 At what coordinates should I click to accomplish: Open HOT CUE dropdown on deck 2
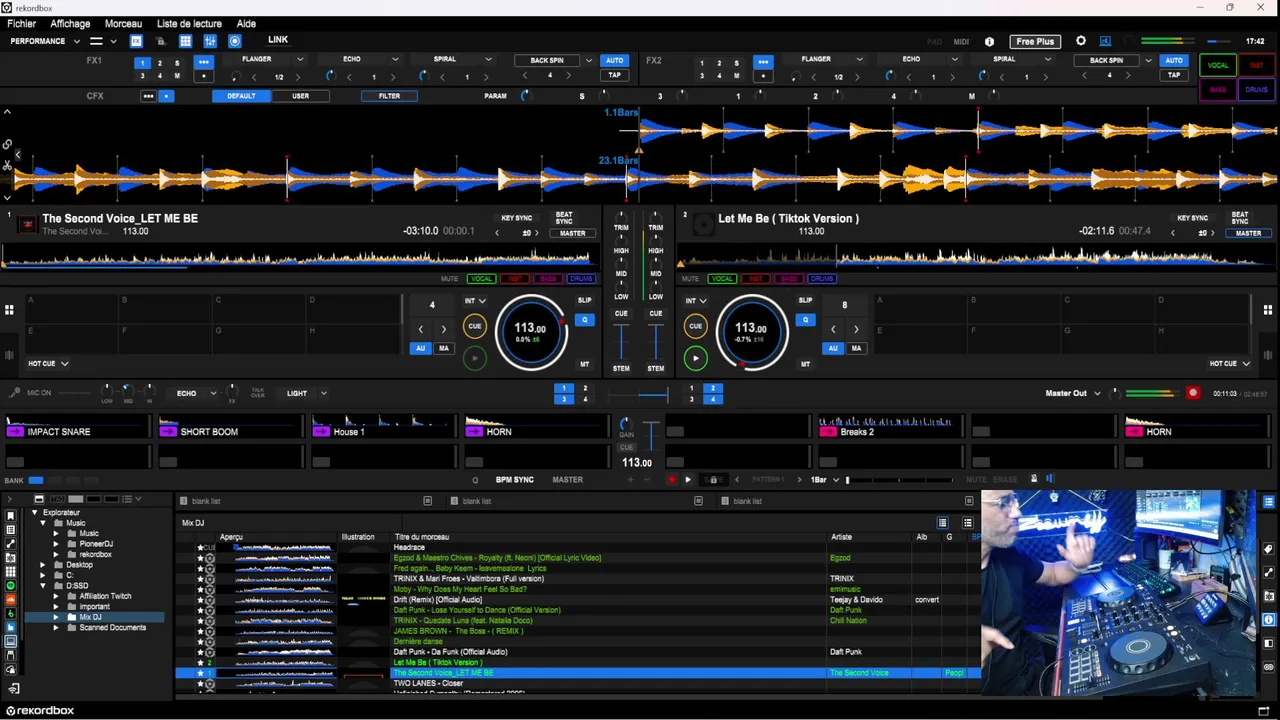click(x=1230, y=364)
